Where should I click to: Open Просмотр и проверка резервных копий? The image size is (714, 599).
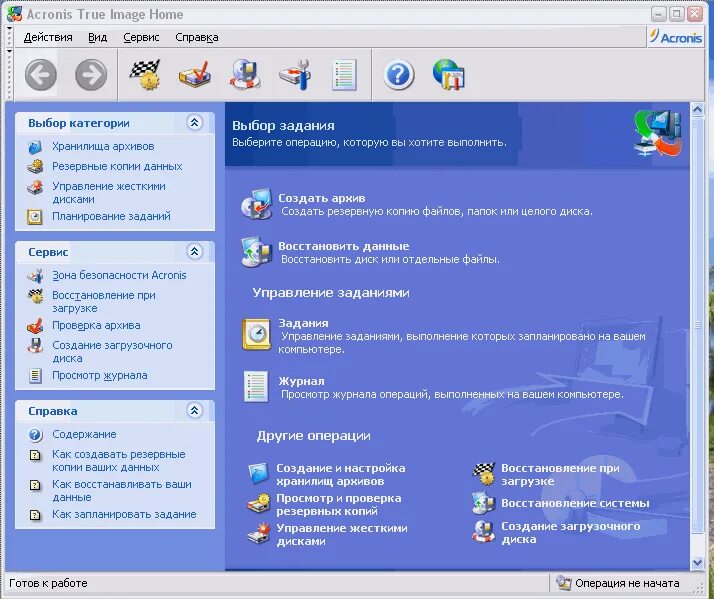pos(338,504)
